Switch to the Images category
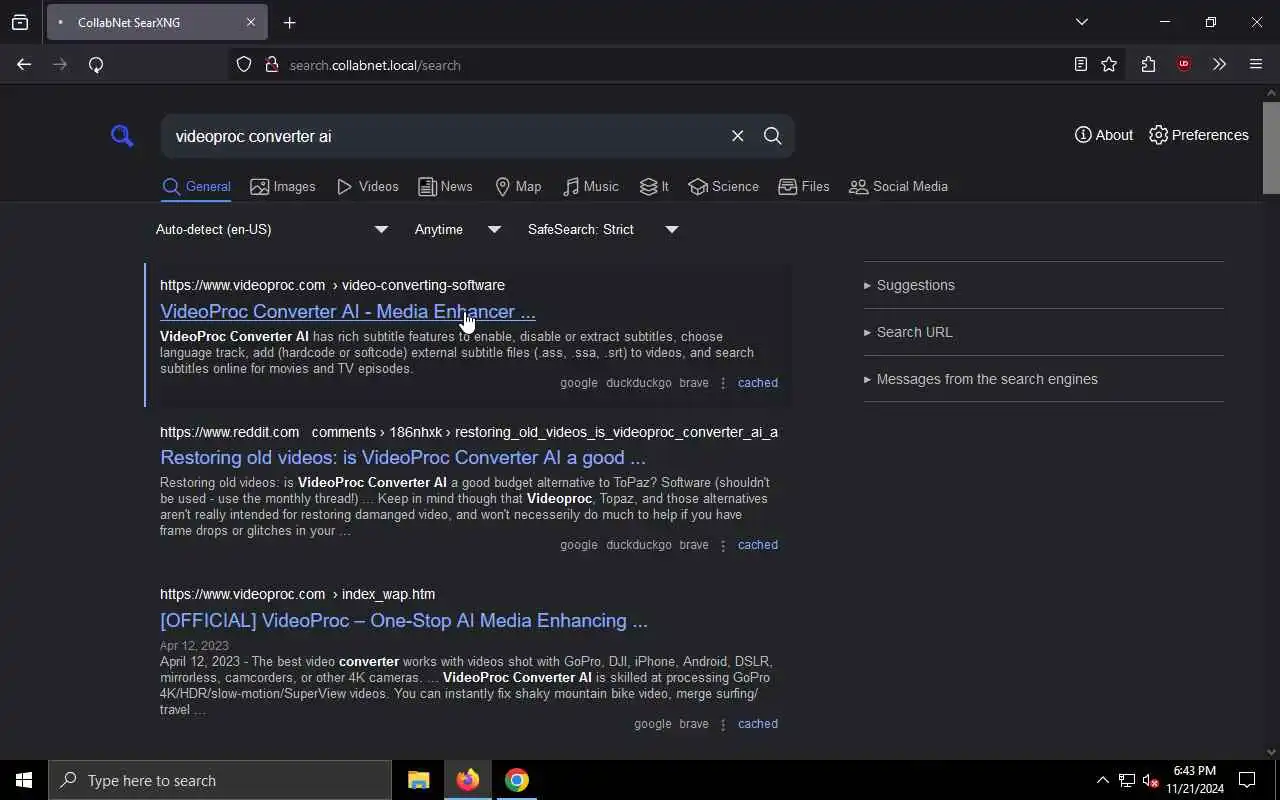Viewport: 1280px width, 800px height. click(283, 187)
